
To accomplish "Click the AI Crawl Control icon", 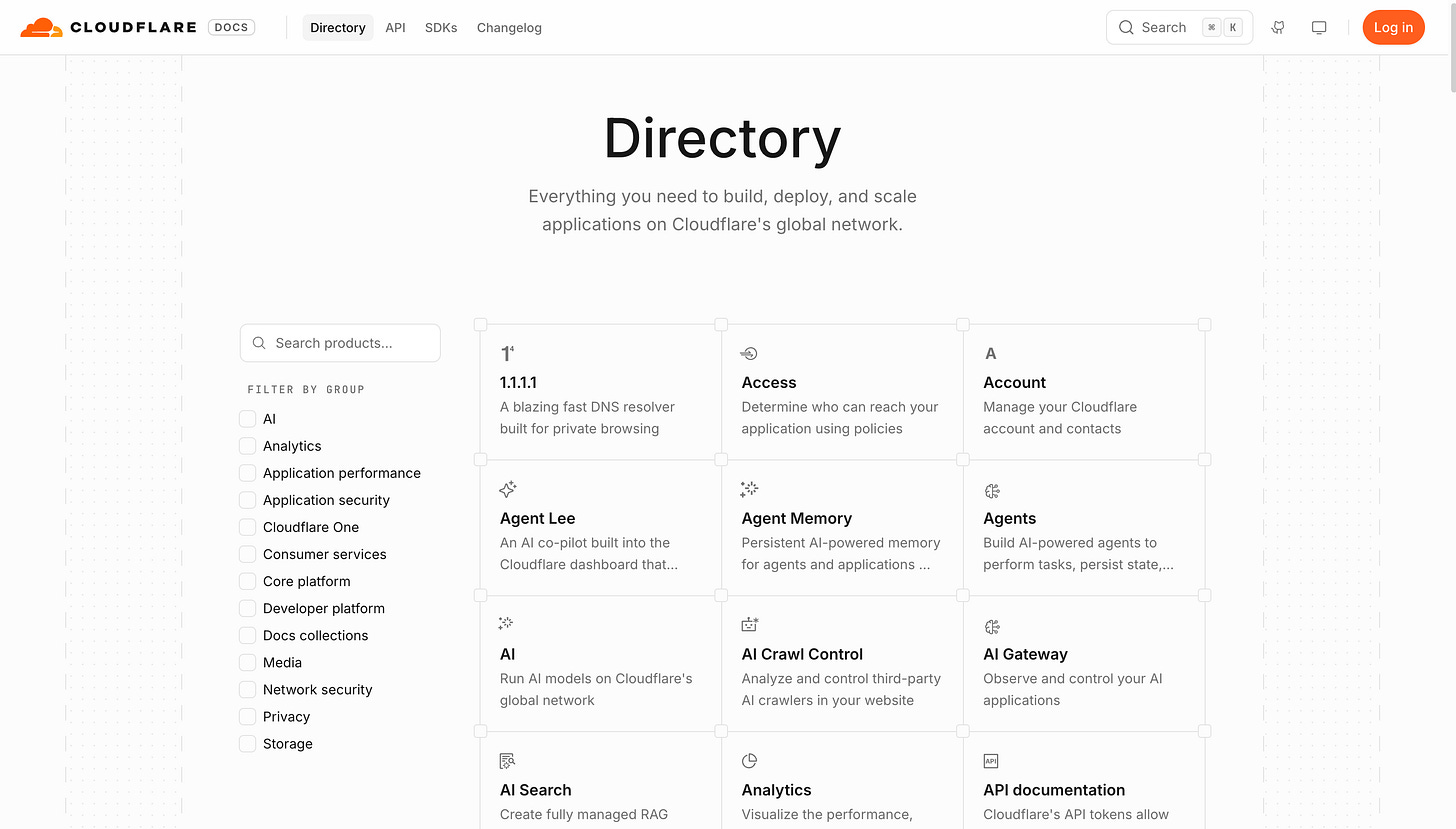I will (750, 625).
